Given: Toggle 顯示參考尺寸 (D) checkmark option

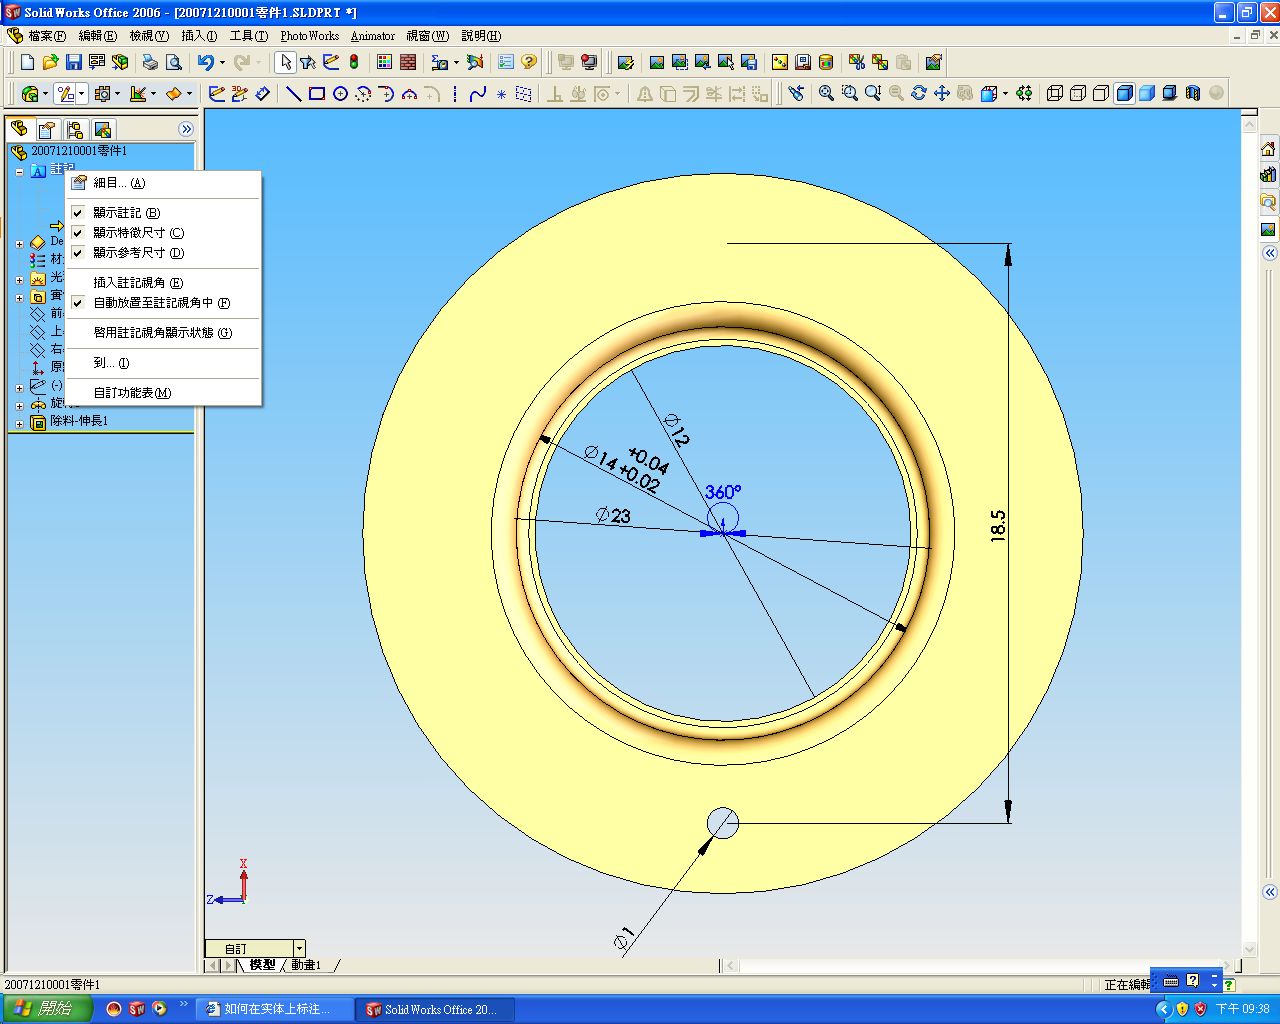Looking at the screenshot, I should pyautogui.click(x=163, y=253).
